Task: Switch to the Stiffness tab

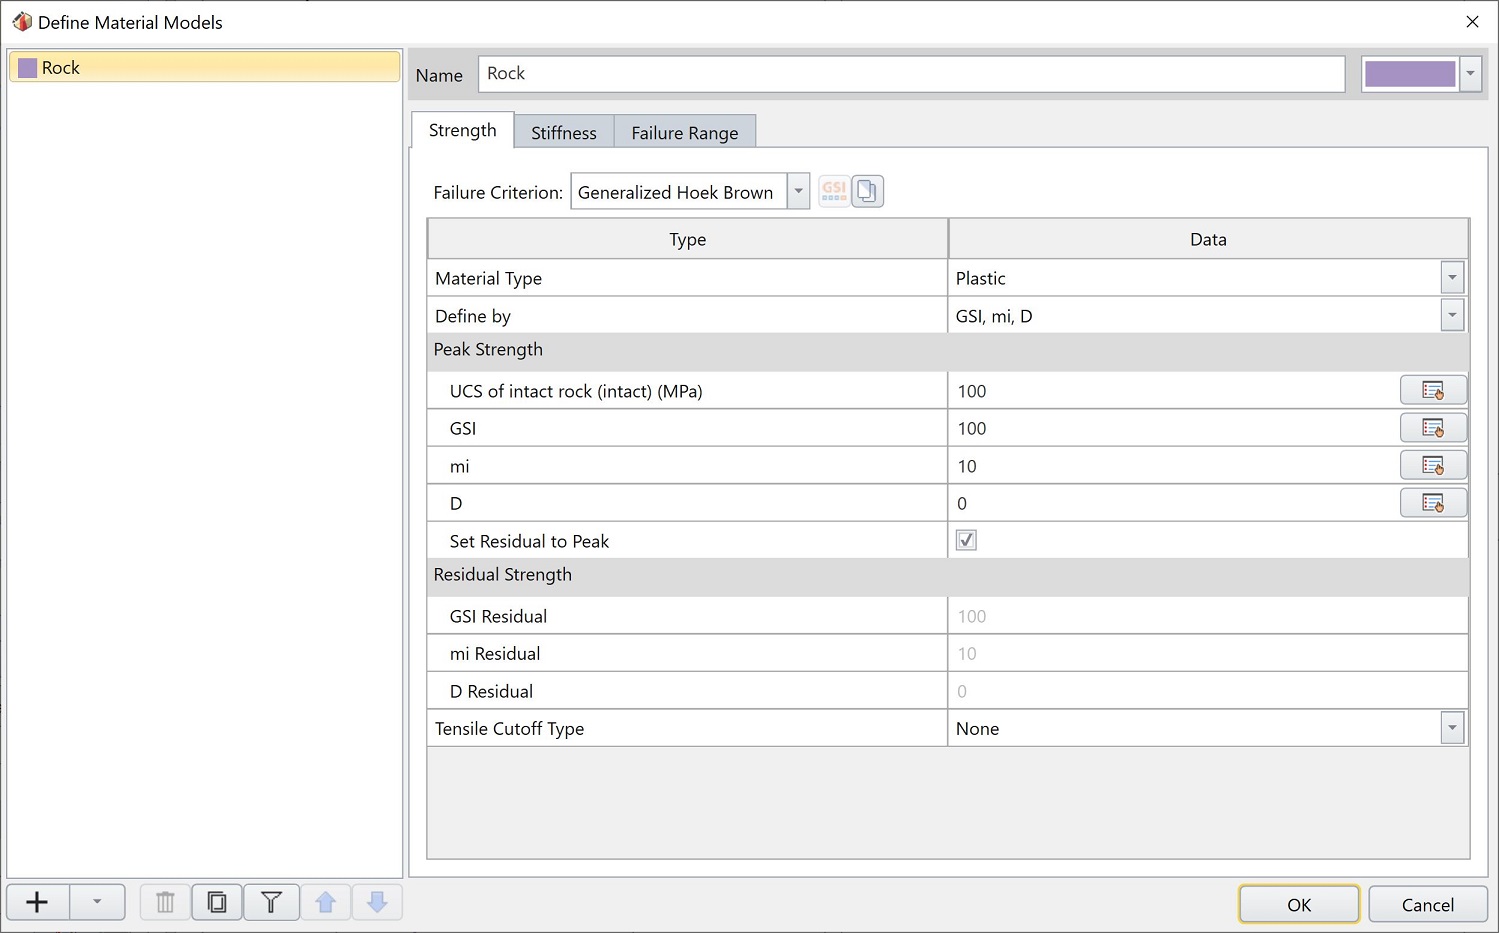Action: (563, 131)
